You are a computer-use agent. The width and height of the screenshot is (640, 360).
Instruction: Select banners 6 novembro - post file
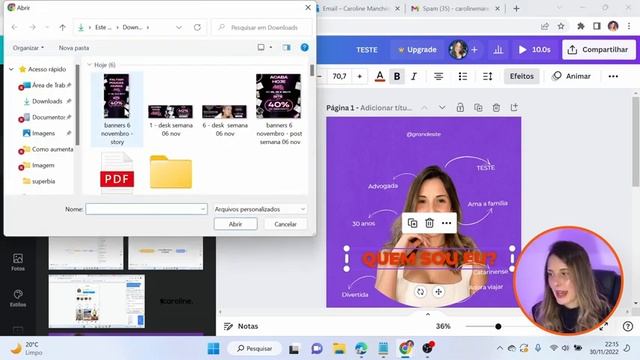point(279,109)
